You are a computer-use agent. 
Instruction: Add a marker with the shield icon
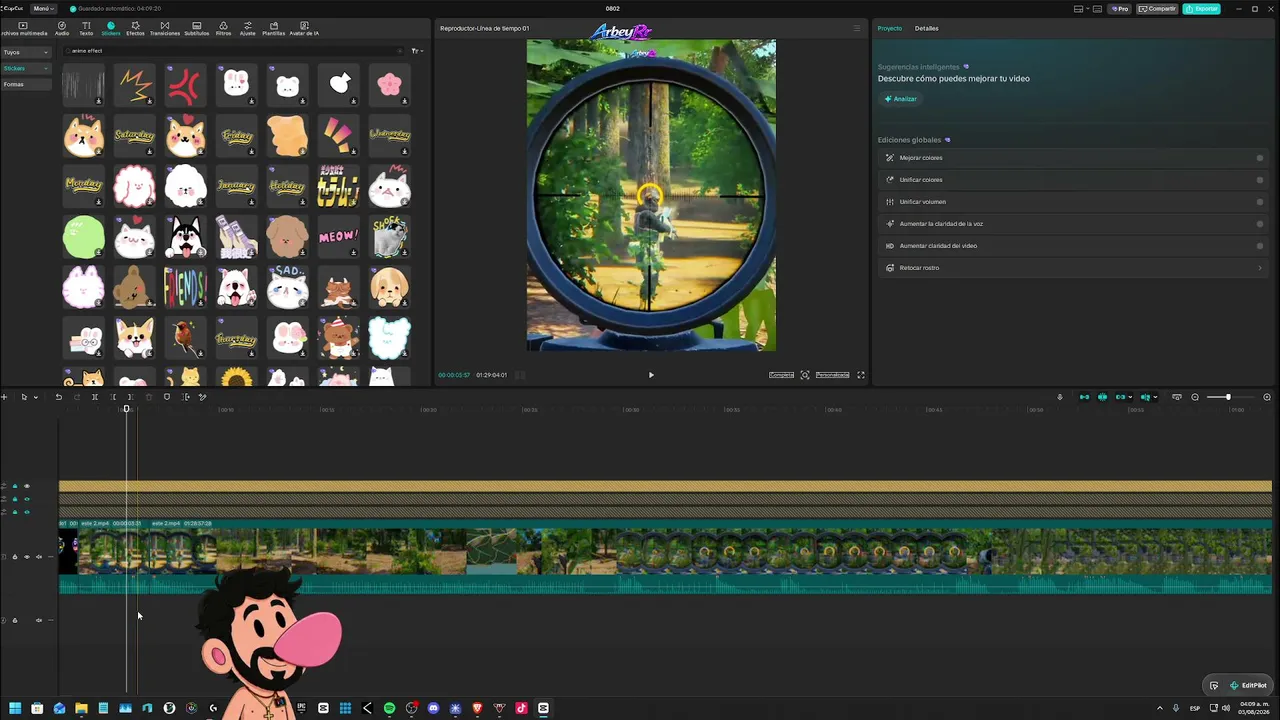coord(167,397)
